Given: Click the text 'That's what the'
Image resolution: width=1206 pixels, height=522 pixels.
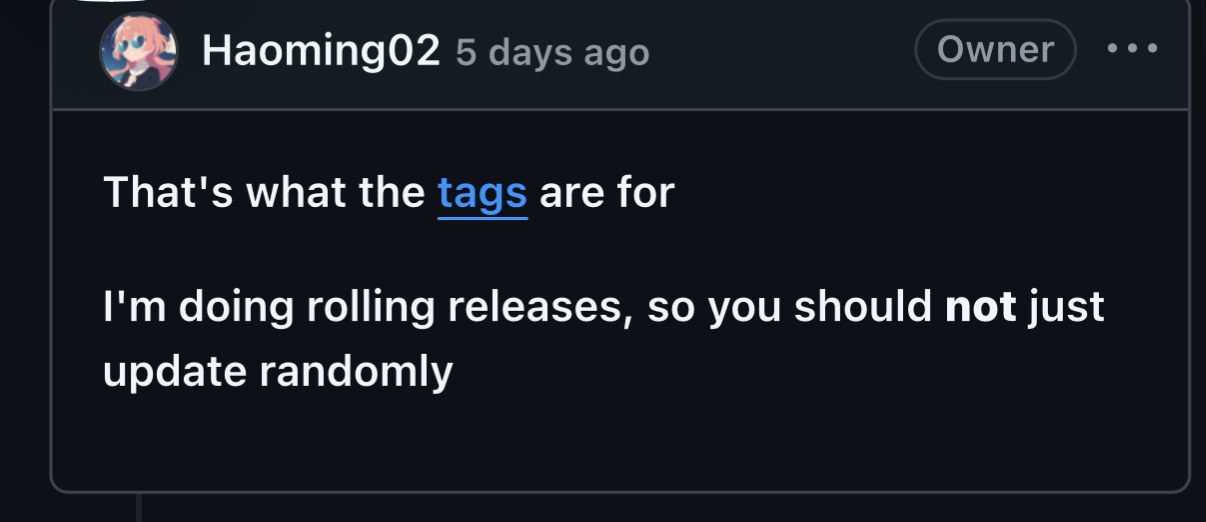Looking at the screenshot, I should click(264, 192).
